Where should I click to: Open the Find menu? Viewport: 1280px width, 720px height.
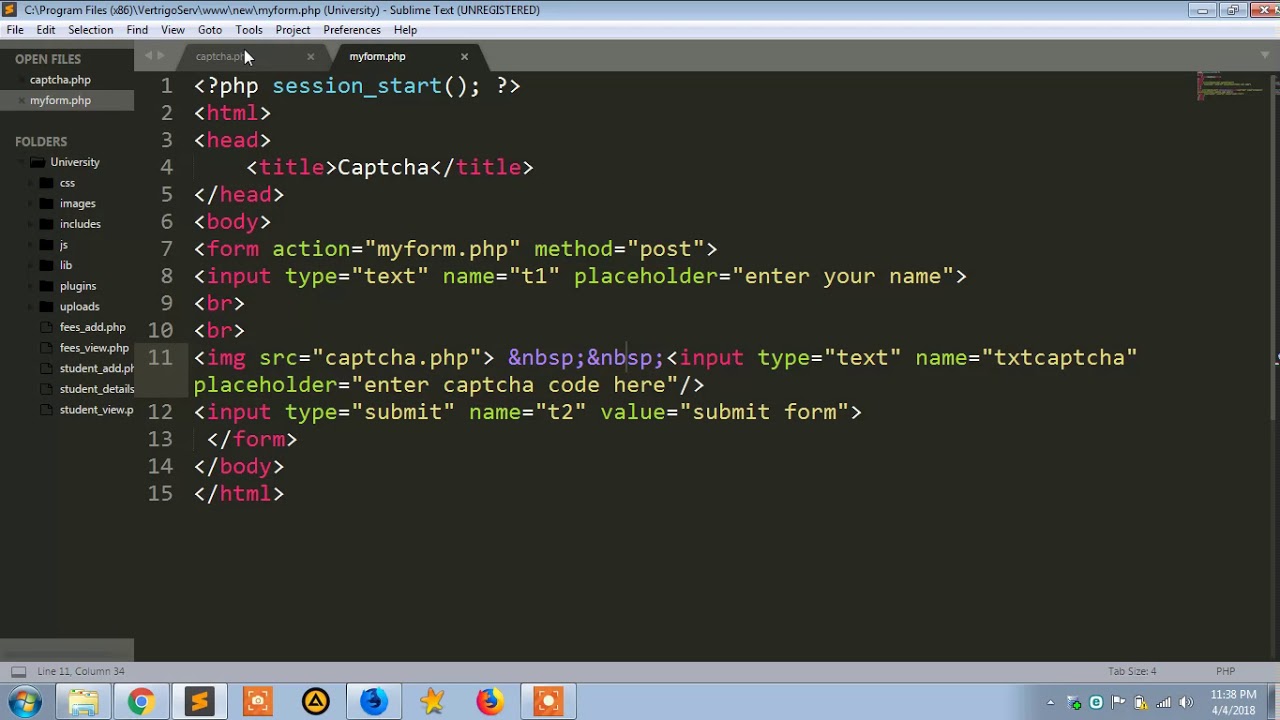[137, 30]
